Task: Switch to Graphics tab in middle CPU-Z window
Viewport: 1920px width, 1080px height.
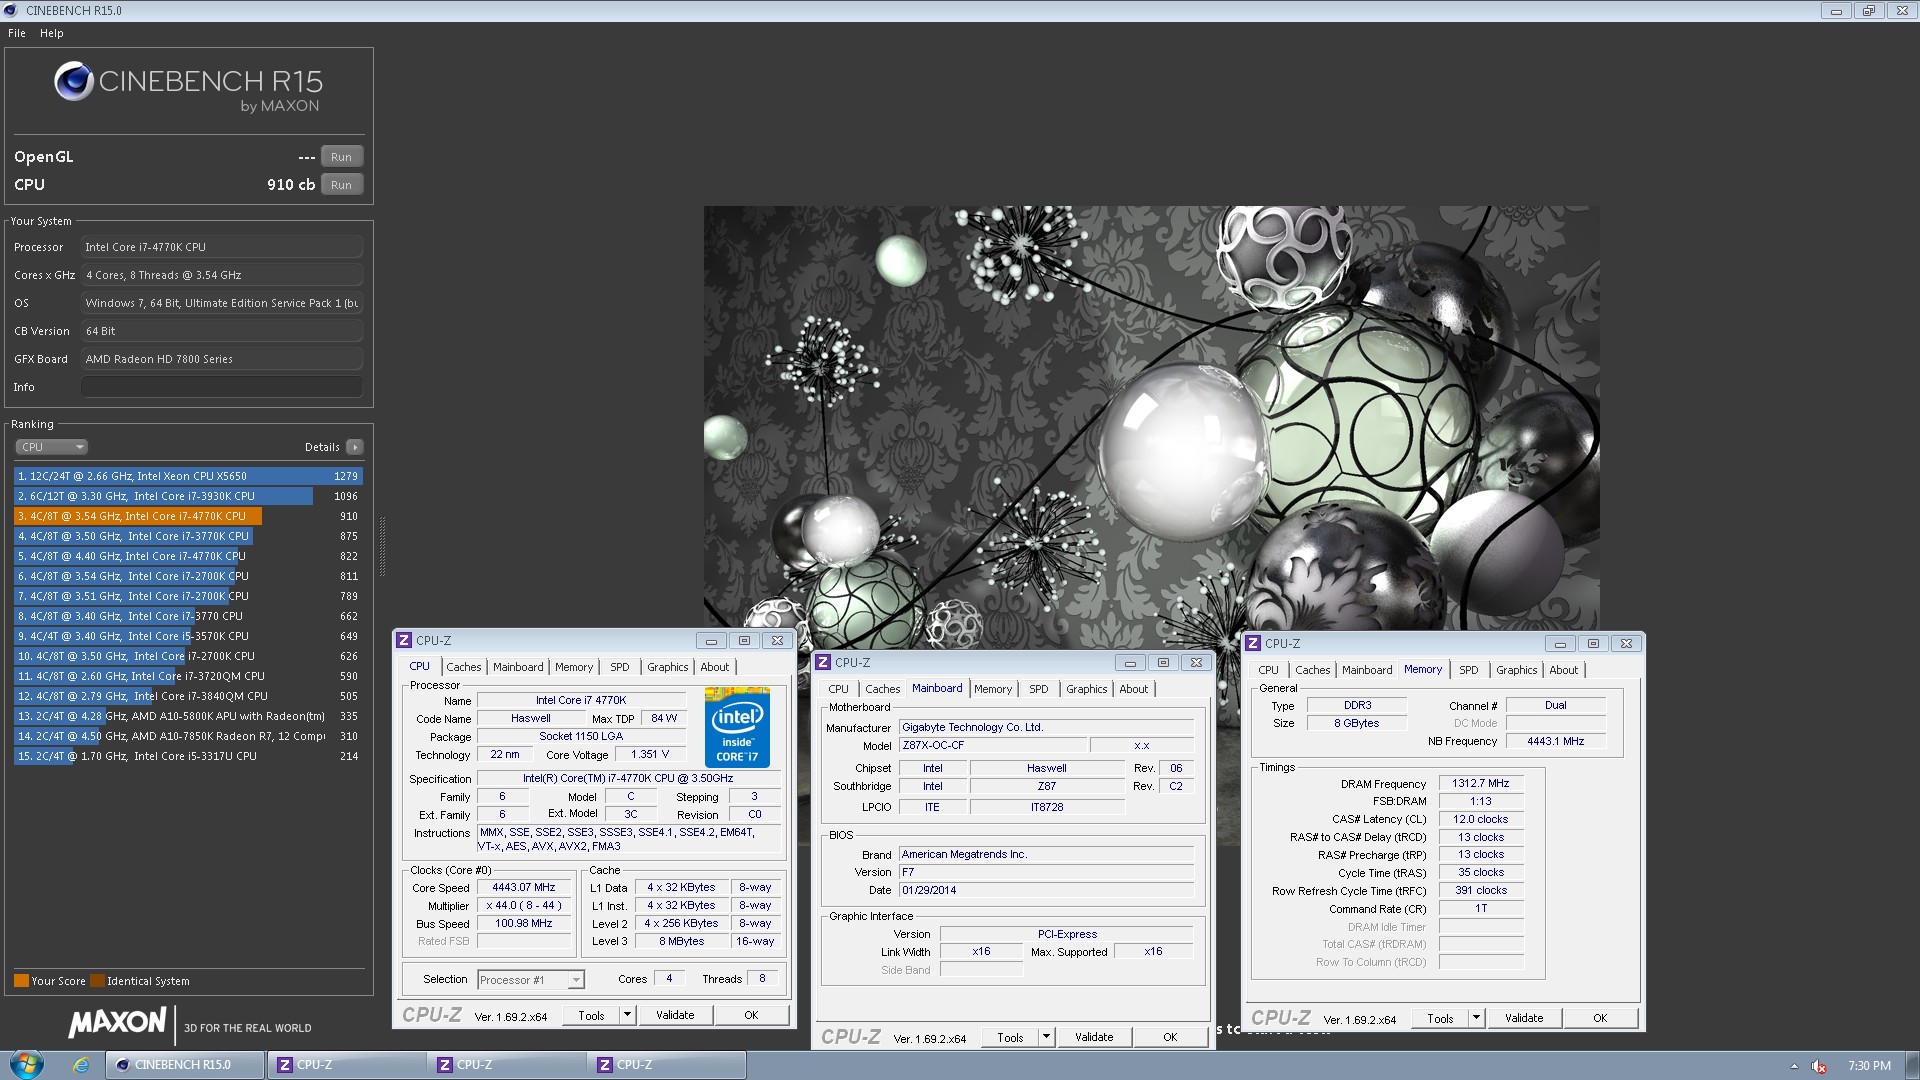Action: pyautogui.click(x=1086, y=689)
